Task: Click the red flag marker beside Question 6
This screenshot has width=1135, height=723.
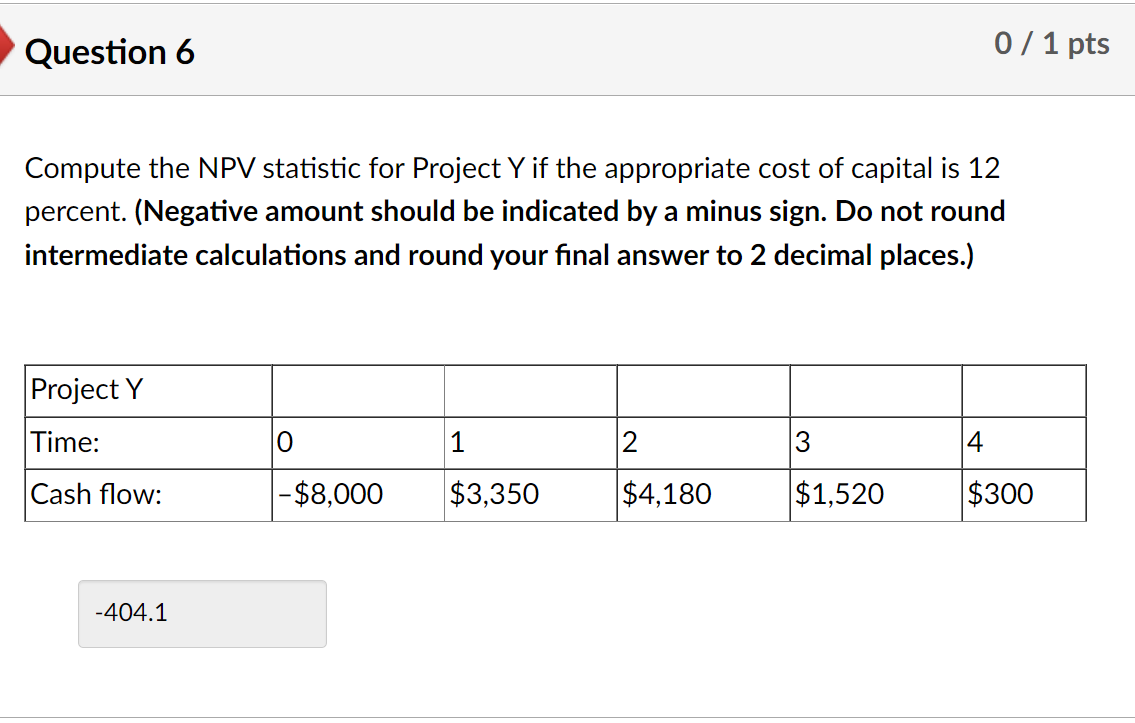Action: [5, 44]
